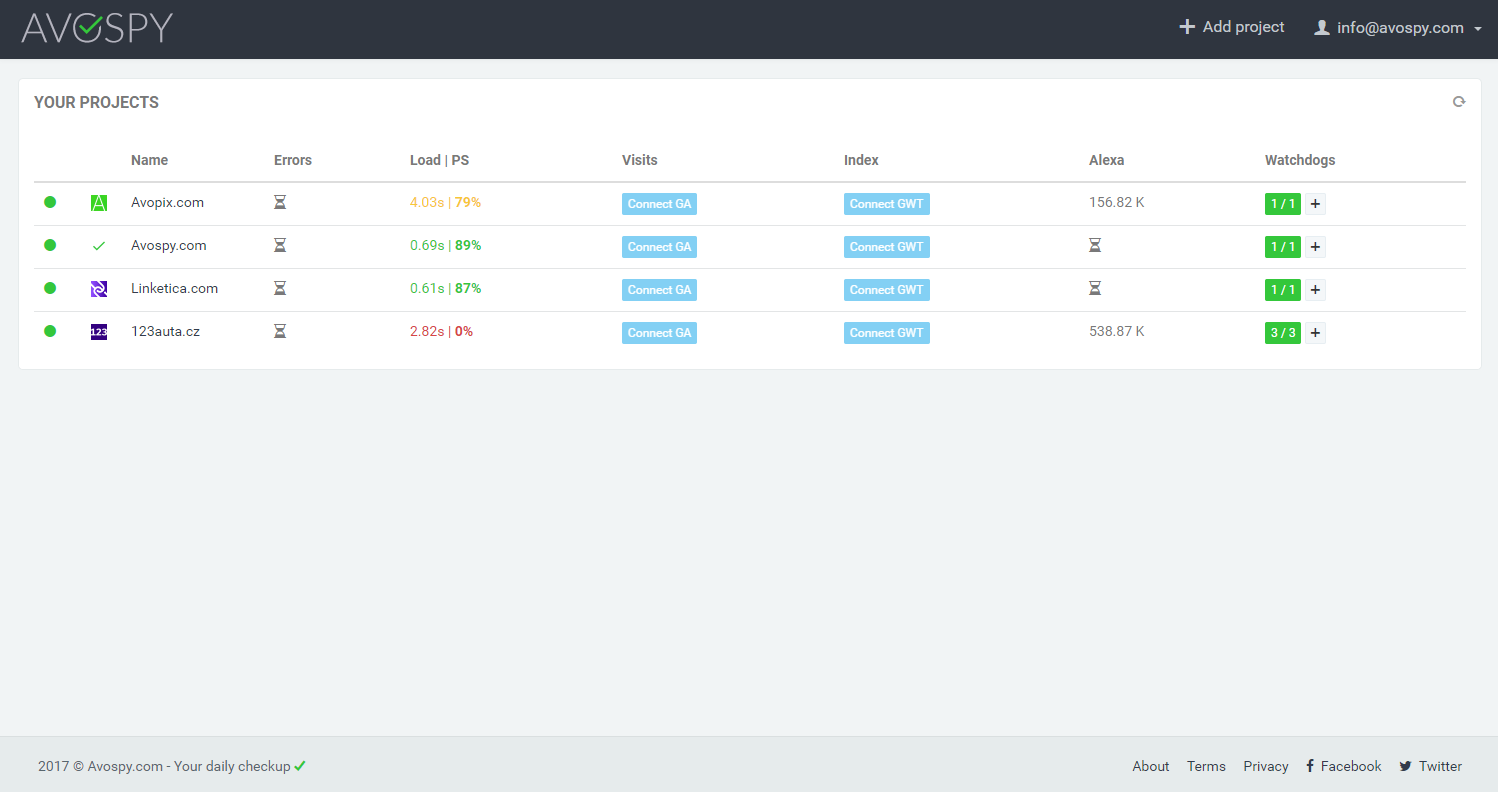
Task: Open the Terms footer link
Action: 1206,766
